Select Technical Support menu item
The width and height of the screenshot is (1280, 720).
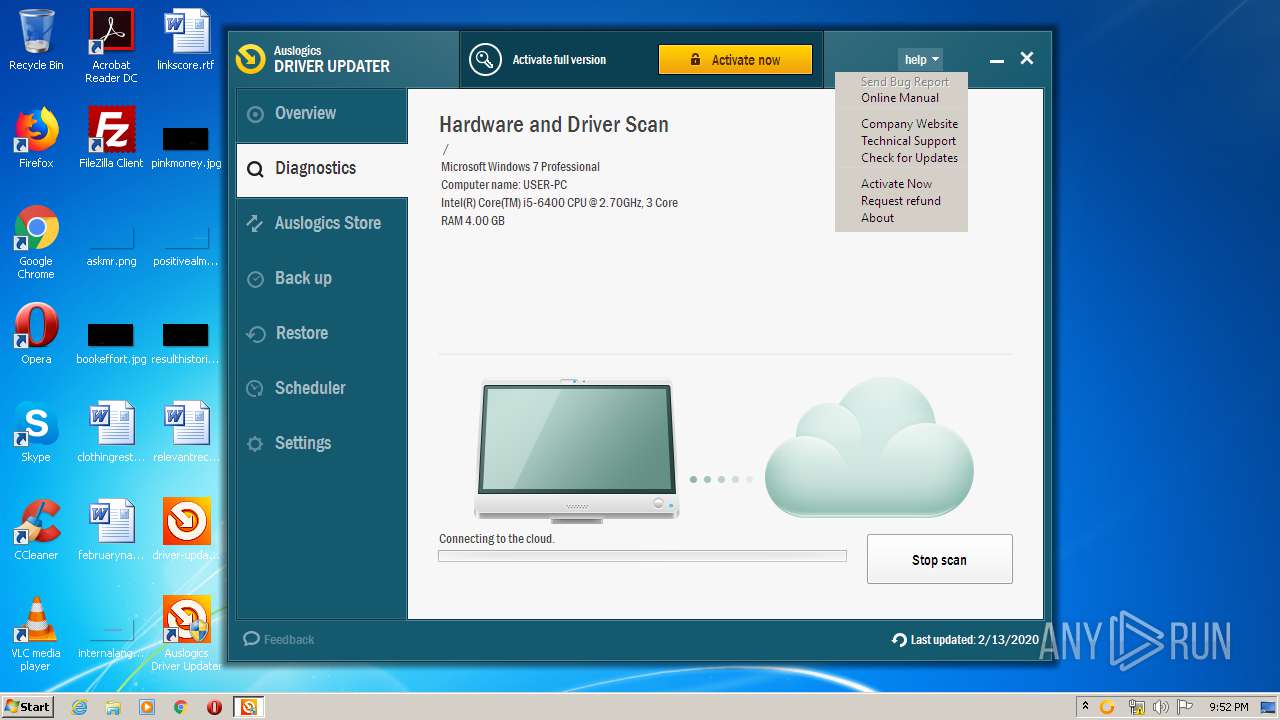point(908,141)
